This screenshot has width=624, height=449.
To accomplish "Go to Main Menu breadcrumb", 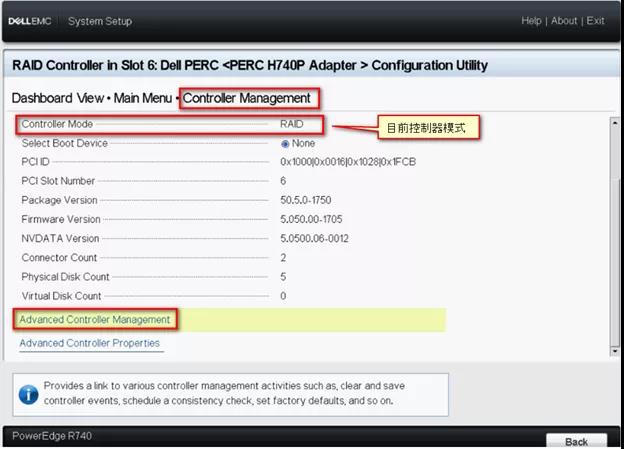I will click(143, 98).
